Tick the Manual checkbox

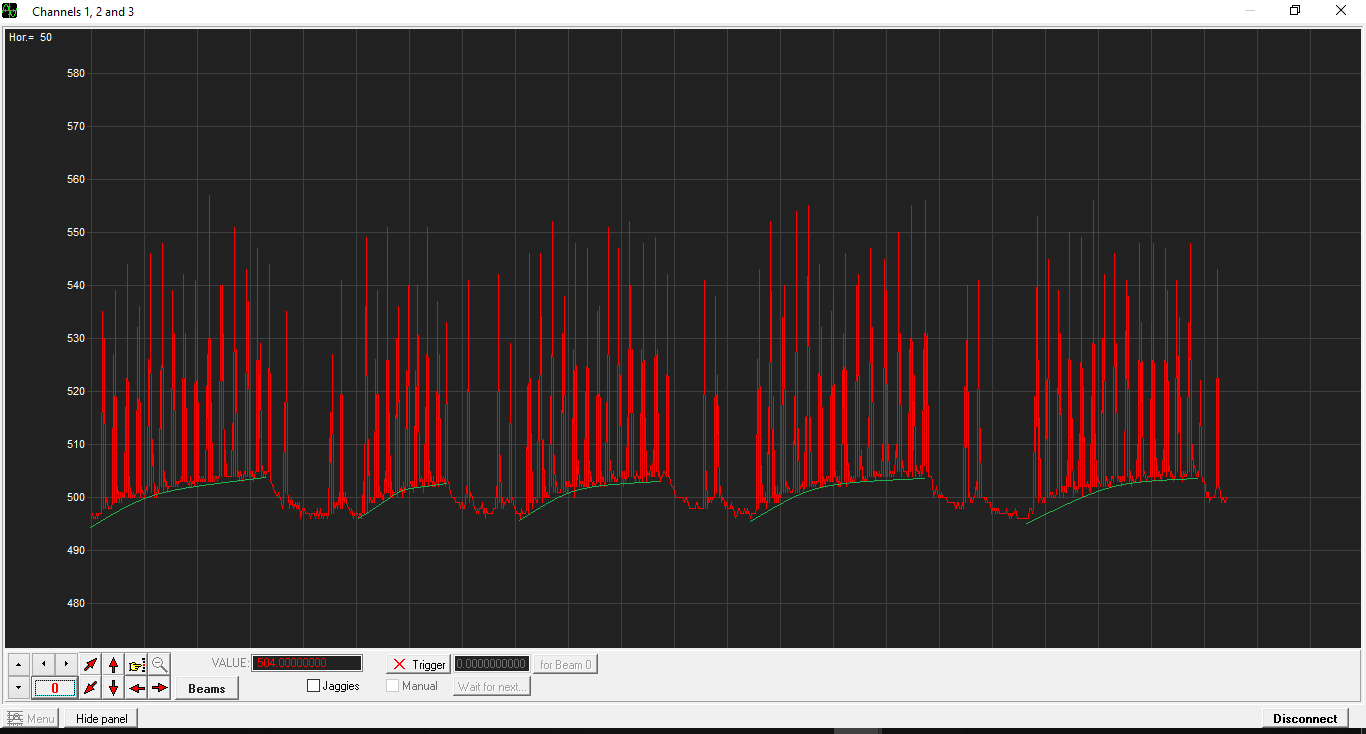point(393,686)
